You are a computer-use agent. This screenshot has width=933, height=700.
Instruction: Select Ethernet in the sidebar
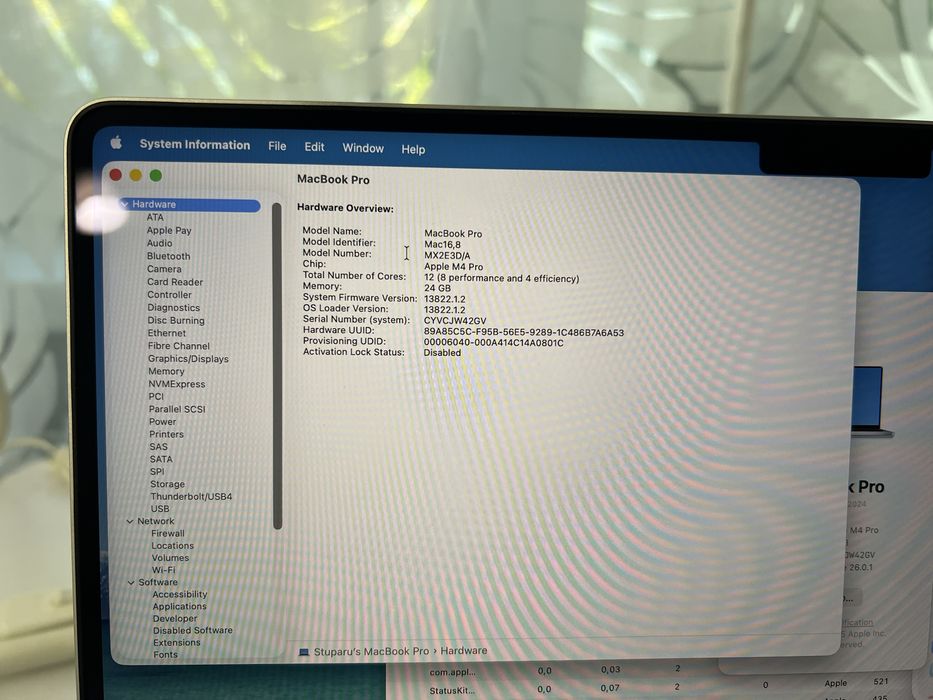click(167, 333)
